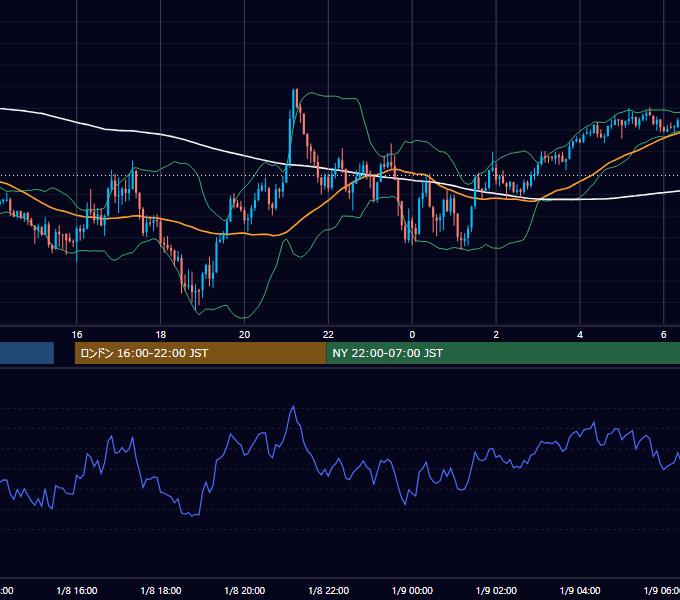
Task: Click the 18 hour label on the price chart axis
Action: 160,335
